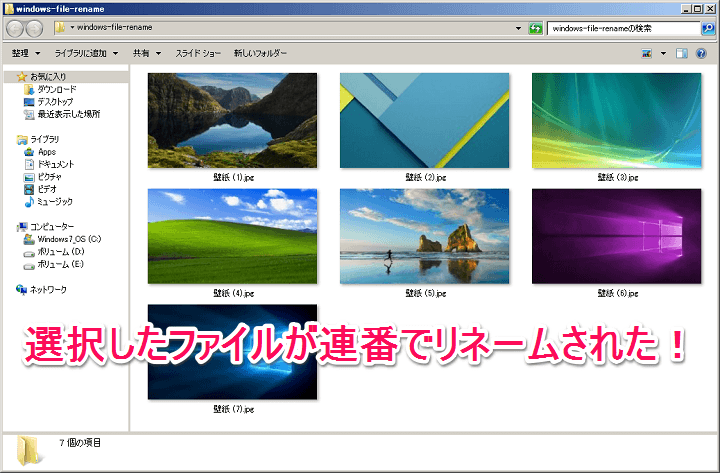This screenshot has width=720, height=473.
Task: Click the folder icon in the details pane
Action: 29,450
